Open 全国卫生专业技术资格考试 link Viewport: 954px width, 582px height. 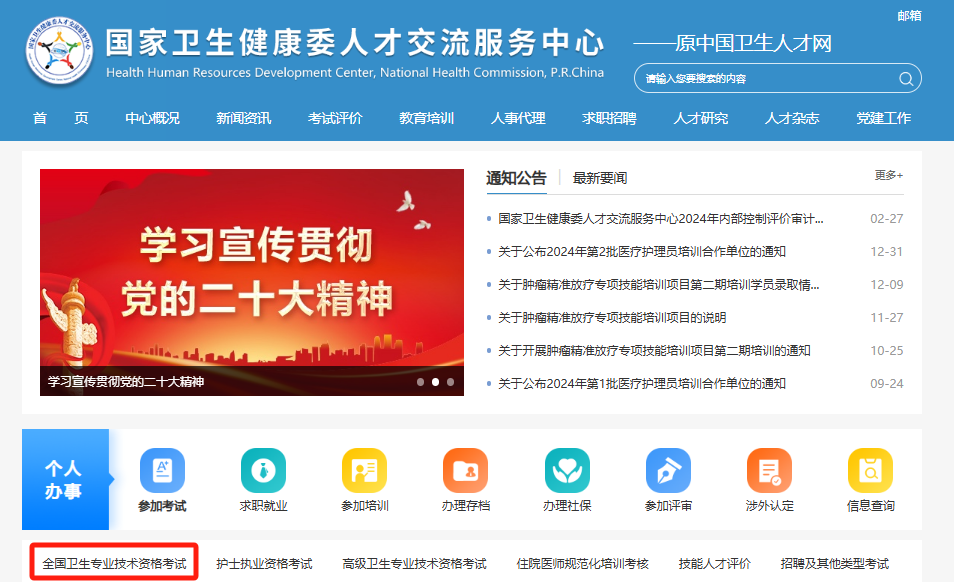[x=114, y=564]
